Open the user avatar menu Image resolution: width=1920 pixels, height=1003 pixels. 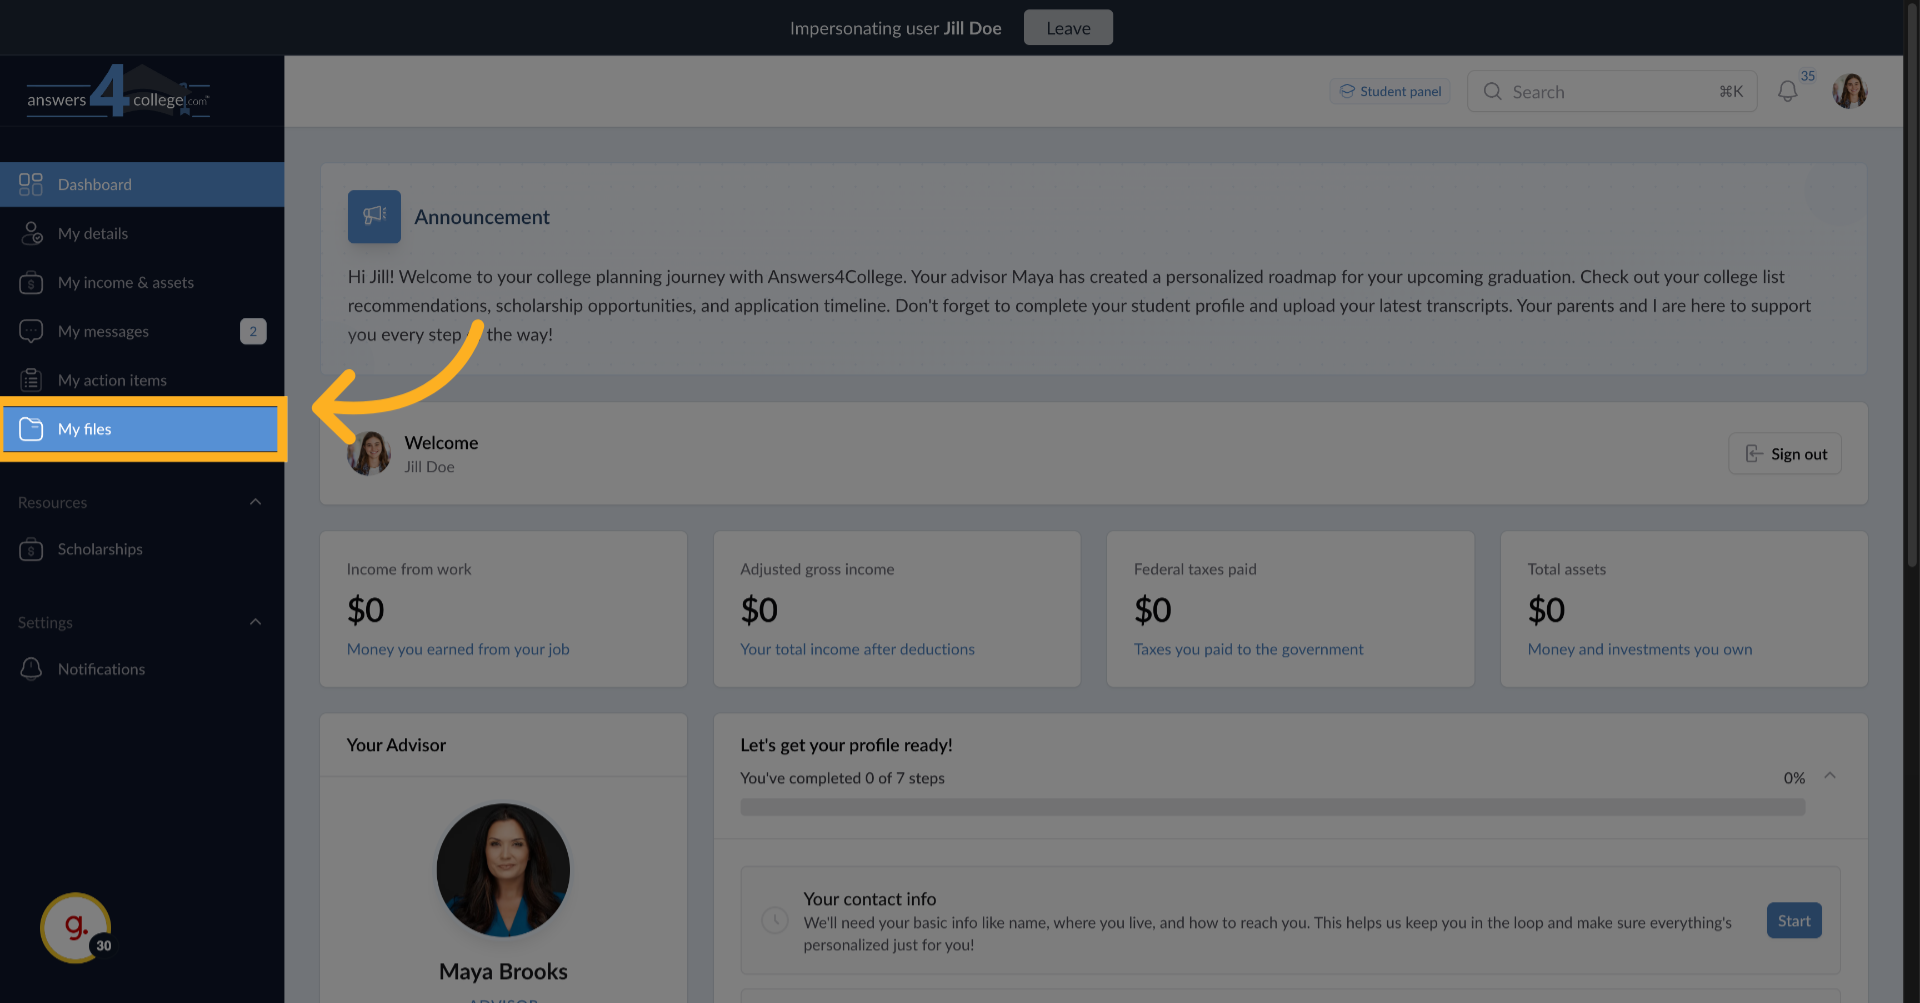coord(1849,91)
